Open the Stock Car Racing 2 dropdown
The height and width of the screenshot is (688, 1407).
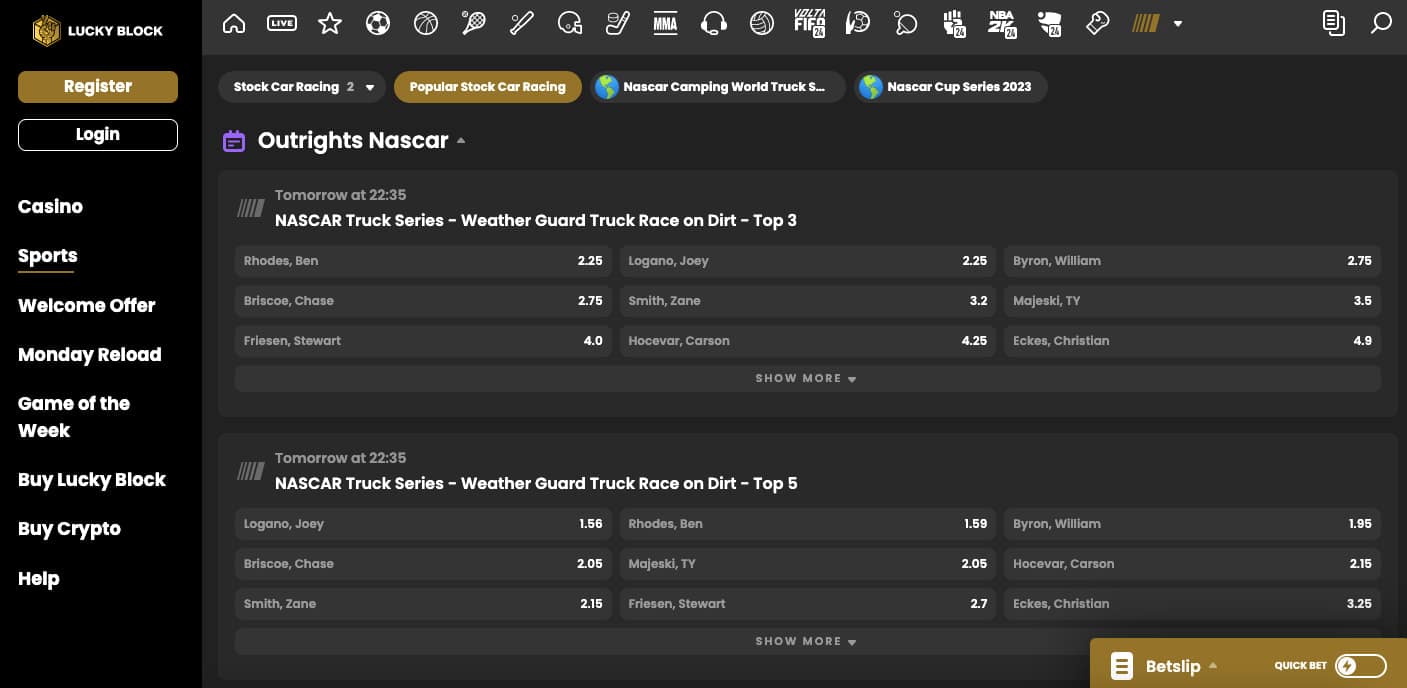pos(302,87)
